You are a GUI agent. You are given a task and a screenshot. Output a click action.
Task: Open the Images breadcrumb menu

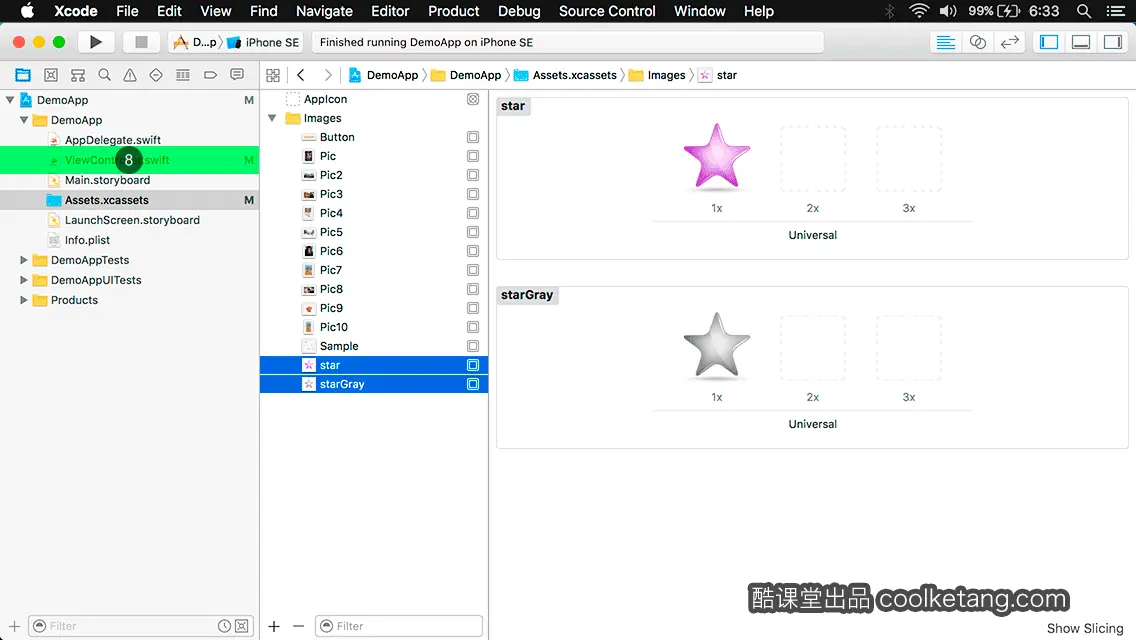coord(657,75)
